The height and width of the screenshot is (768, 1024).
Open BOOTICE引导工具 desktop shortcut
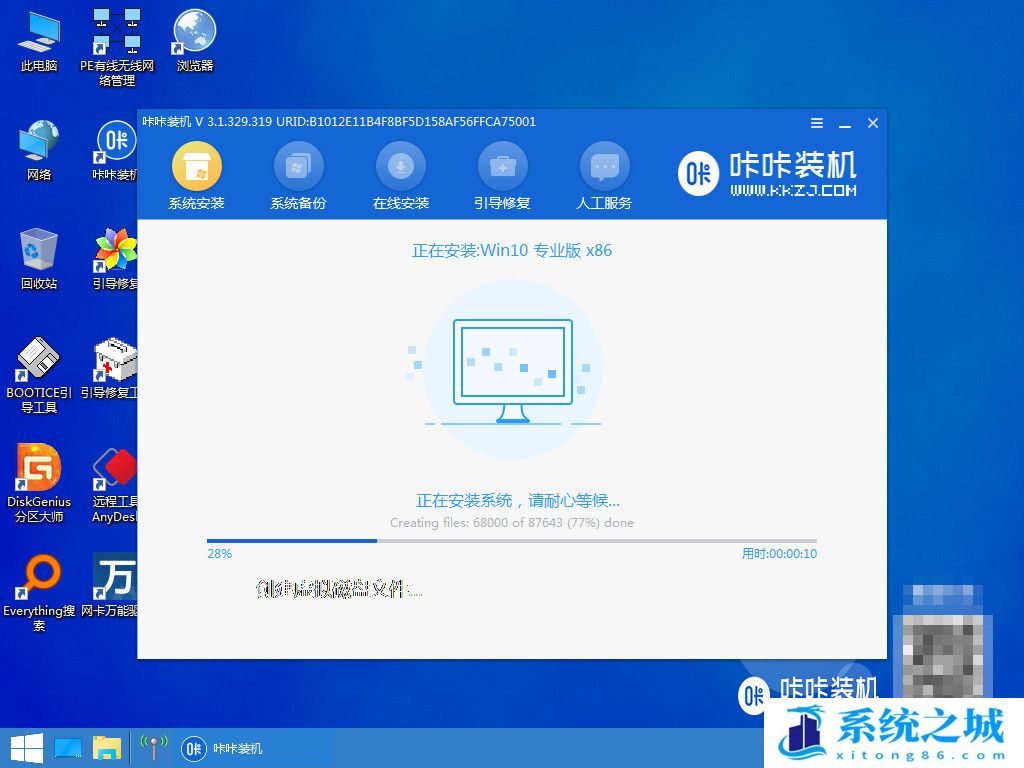pyautogui.click(x=39, y=375)
